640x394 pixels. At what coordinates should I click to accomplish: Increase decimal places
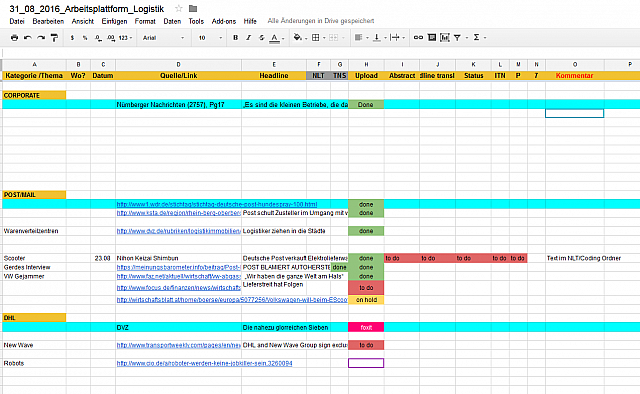[x=111, y=38]
